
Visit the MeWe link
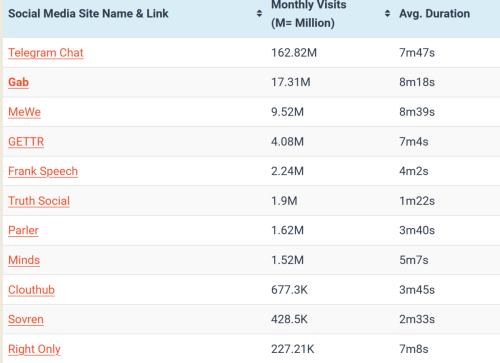pyautogui.click(x=24, y=112)
